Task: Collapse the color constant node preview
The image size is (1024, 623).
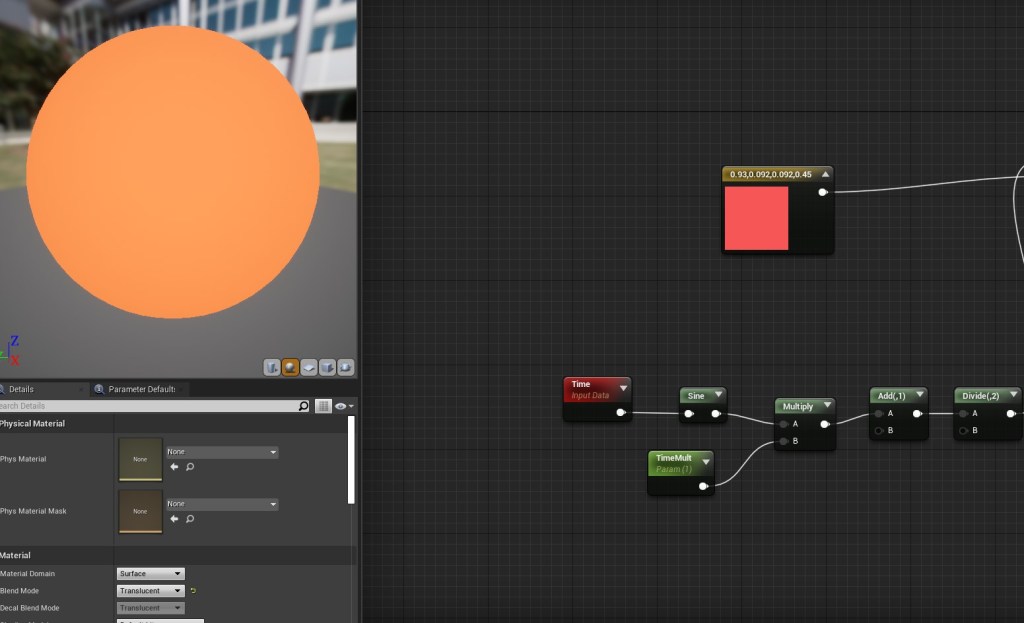Action: point(825,174)
